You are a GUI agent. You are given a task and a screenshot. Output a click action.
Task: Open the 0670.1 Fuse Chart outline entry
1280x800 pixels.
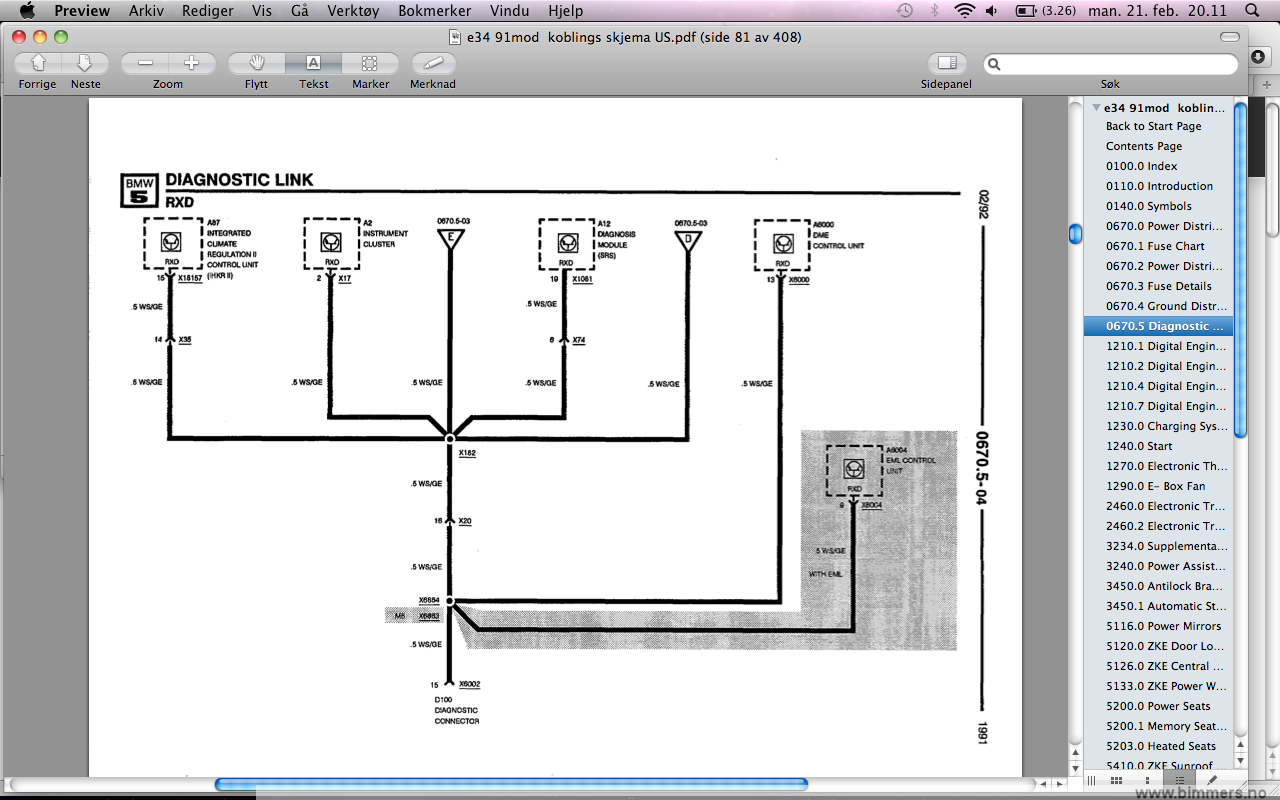tap(1155, 246)
